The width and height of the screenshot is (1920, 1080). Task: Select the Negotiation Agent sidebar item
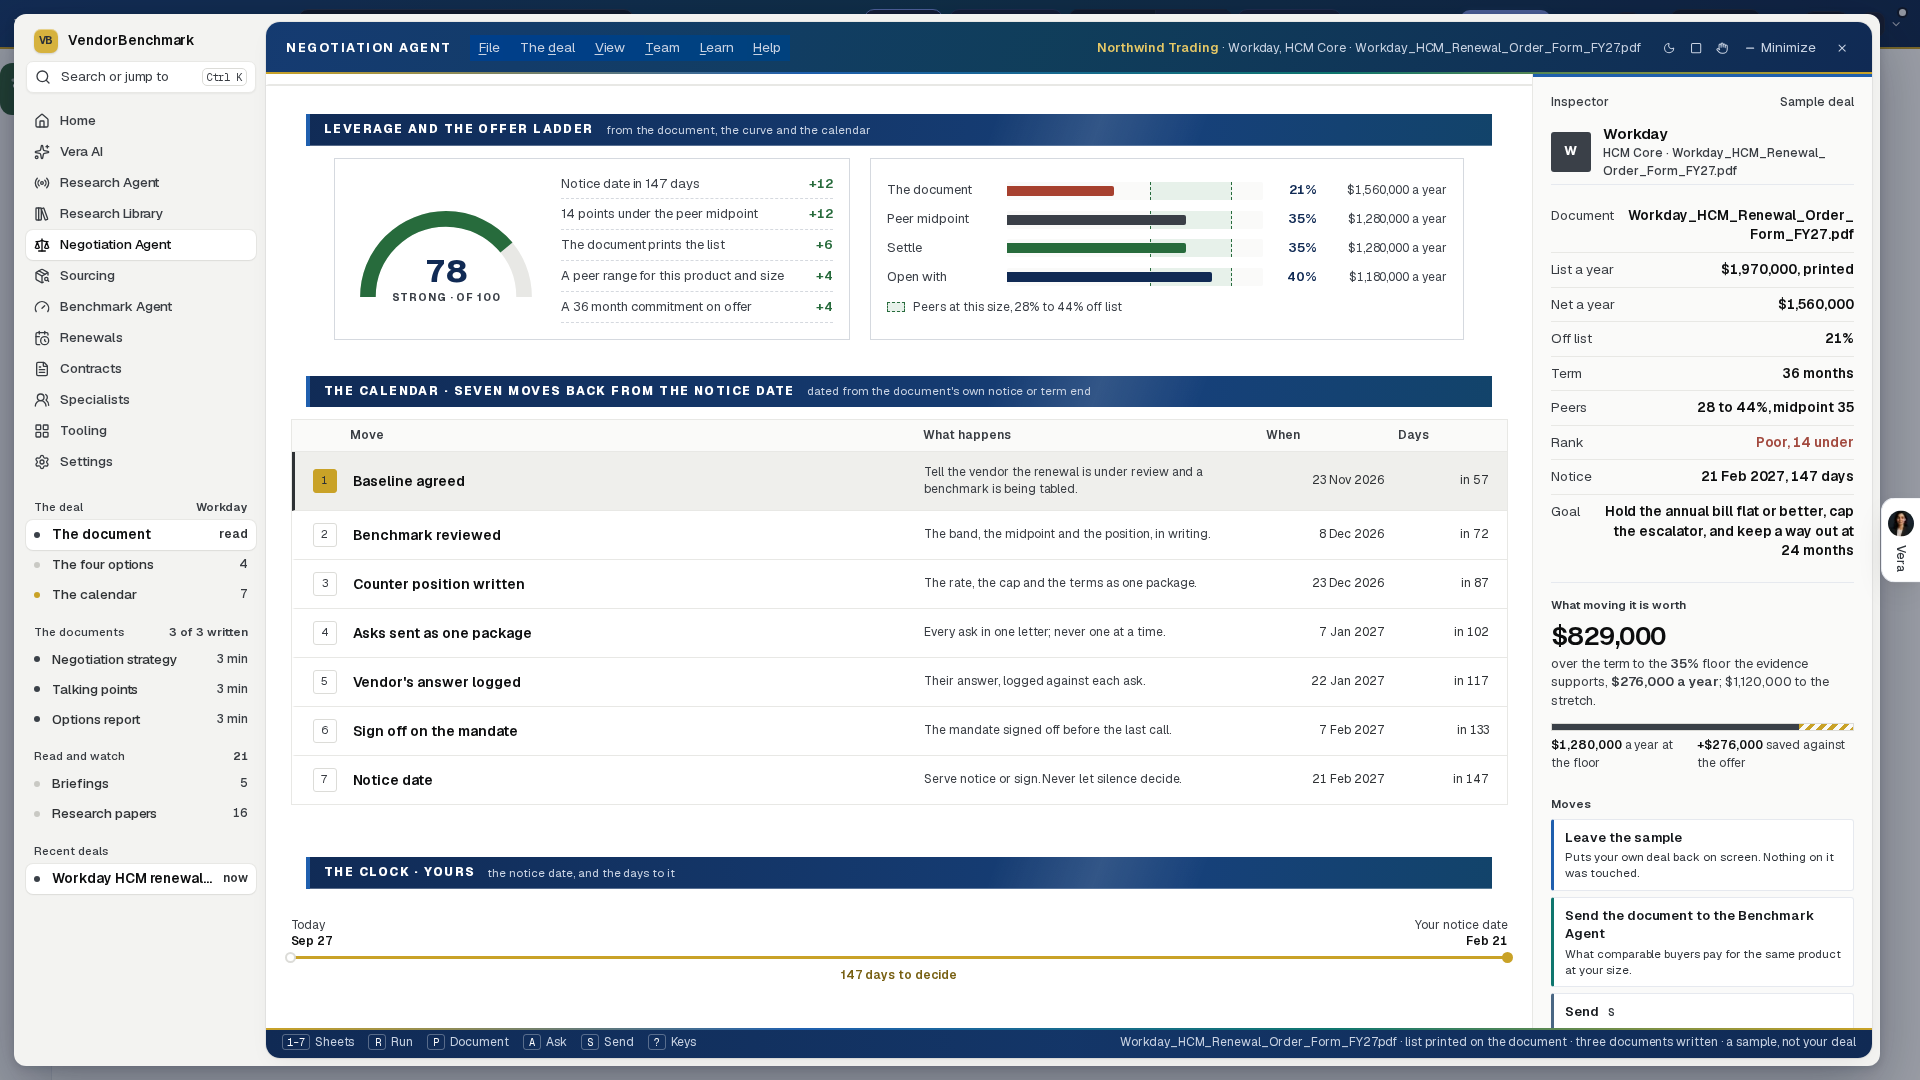coord(141,245)
